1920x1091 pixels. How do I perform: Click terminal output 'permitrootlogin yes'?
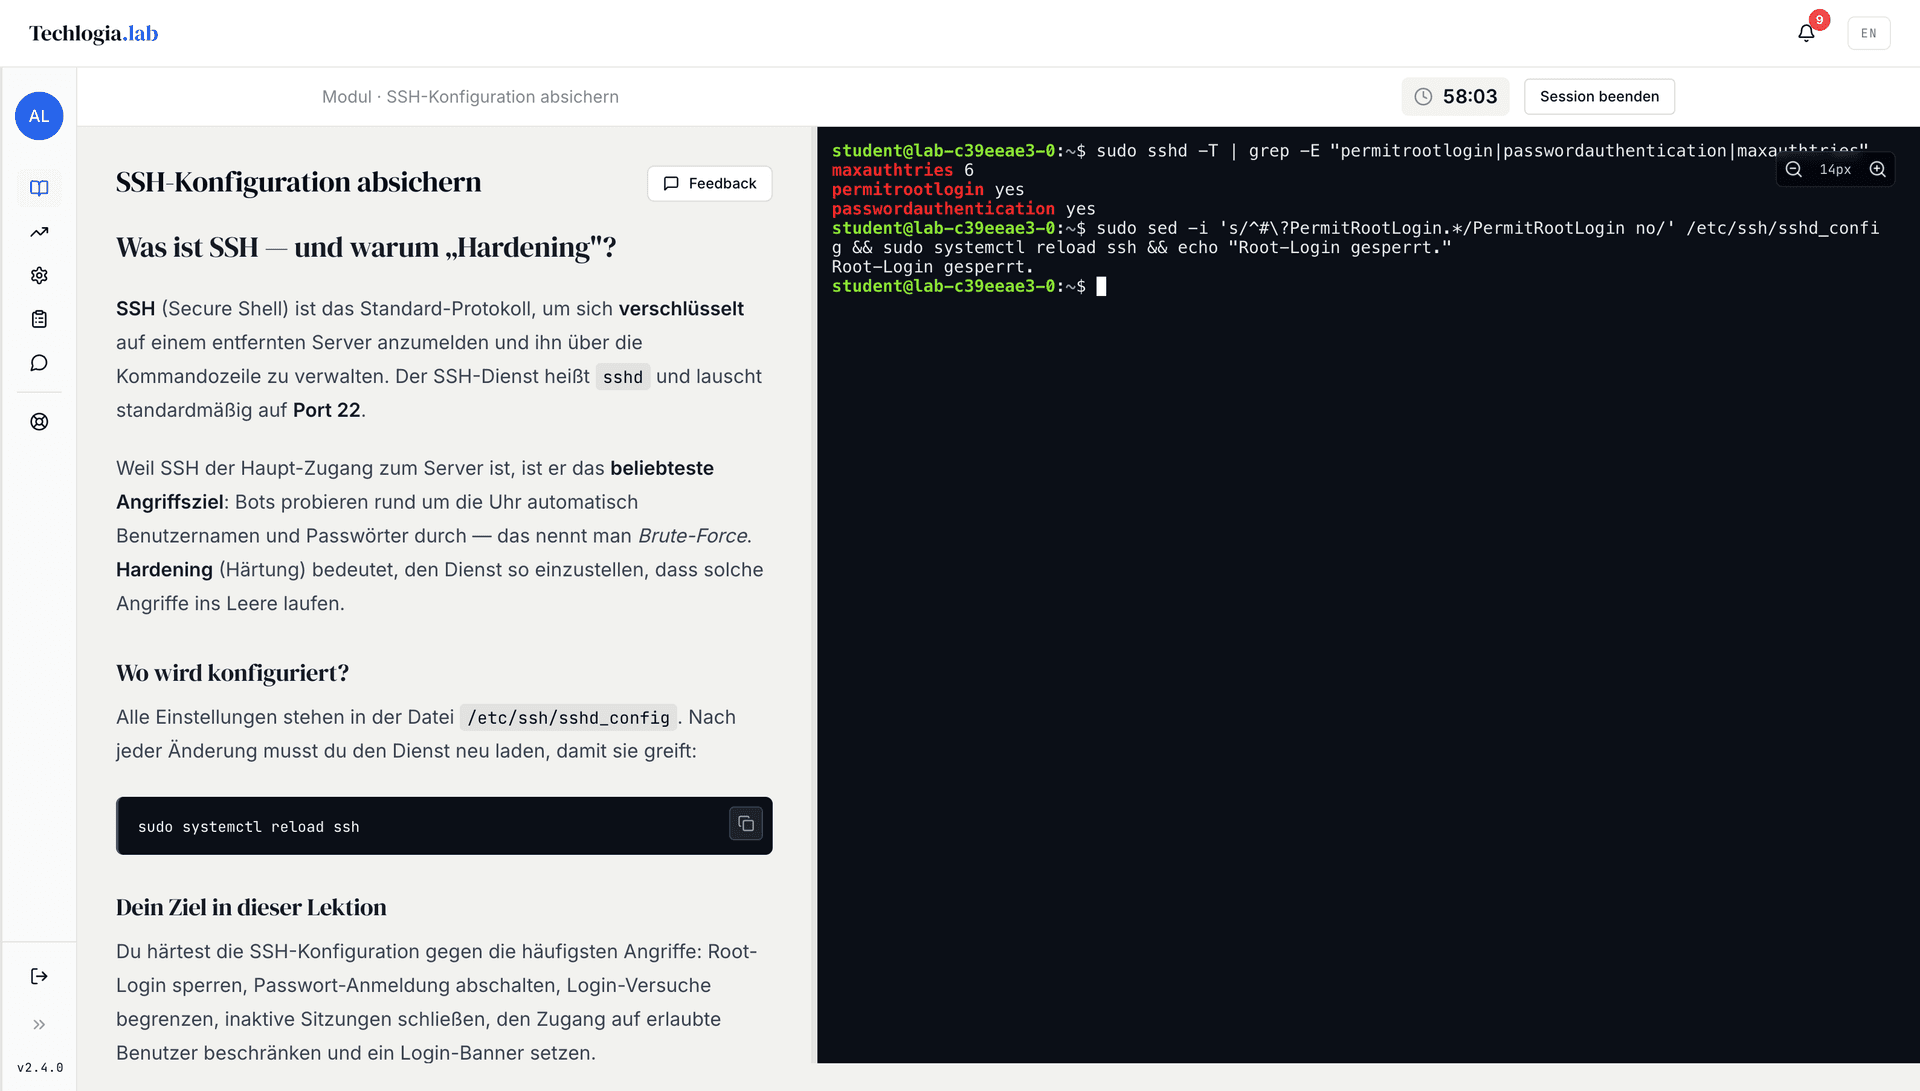(928, 190)
